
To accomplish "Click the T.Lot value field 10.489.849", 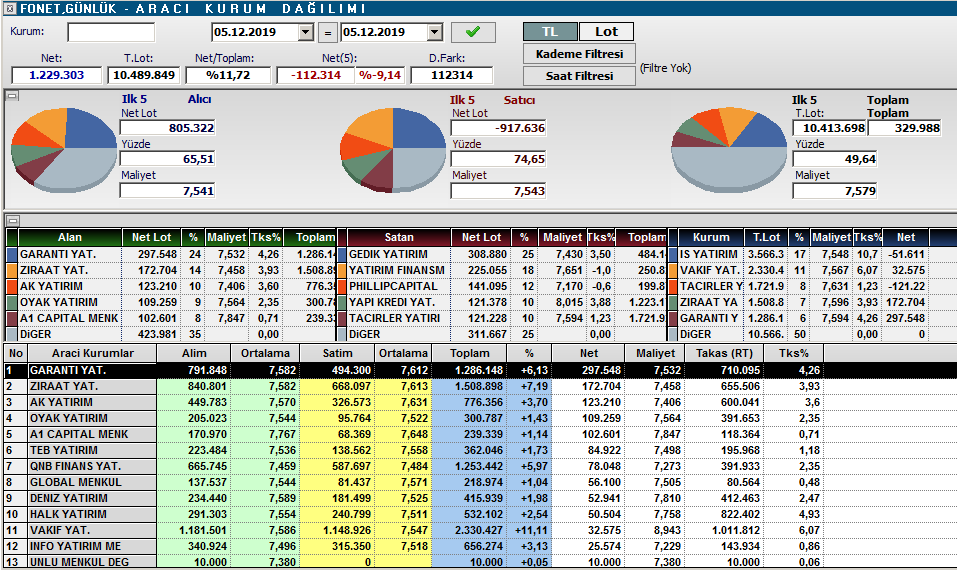I will coord(143,75).
